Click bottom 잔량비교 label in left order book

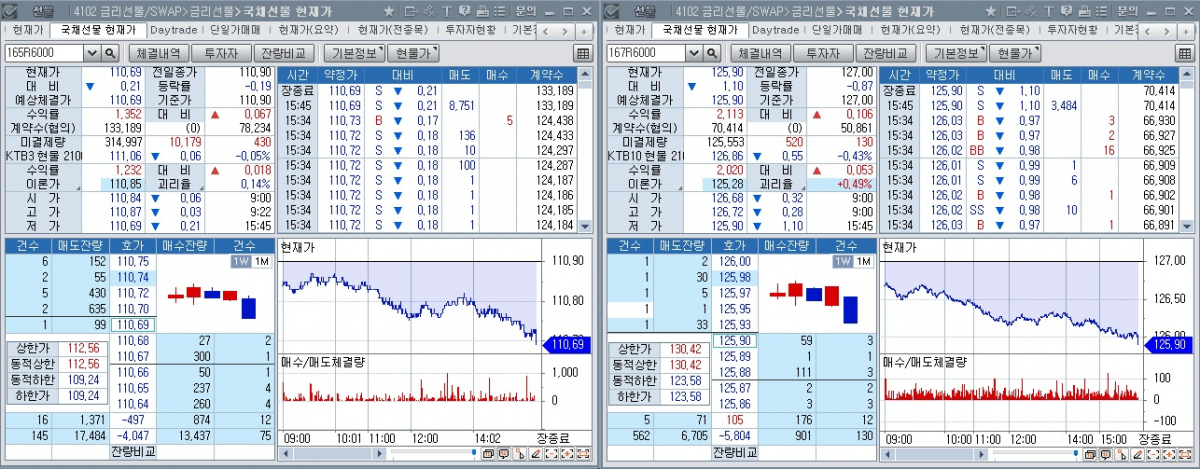[134, 452]
